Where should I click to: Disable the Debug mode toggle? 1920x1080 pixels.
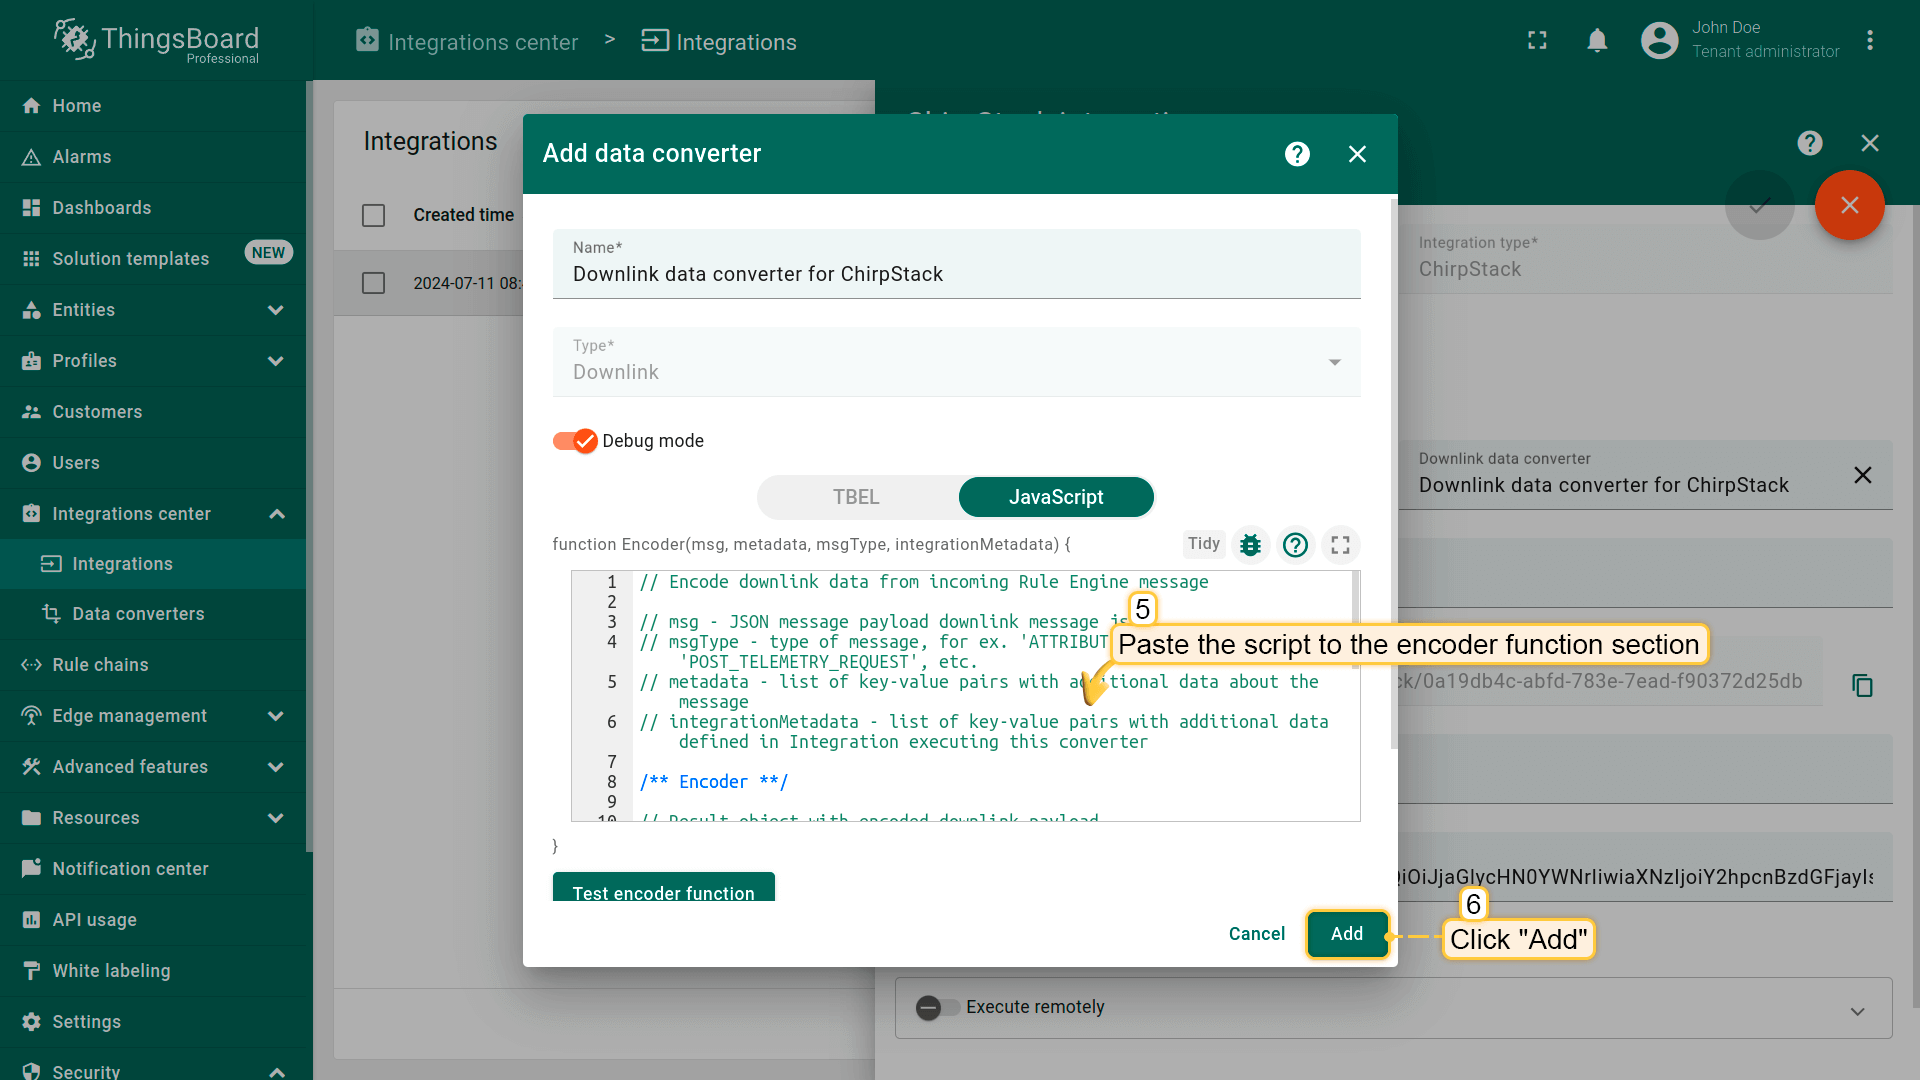tap(575, 441)
